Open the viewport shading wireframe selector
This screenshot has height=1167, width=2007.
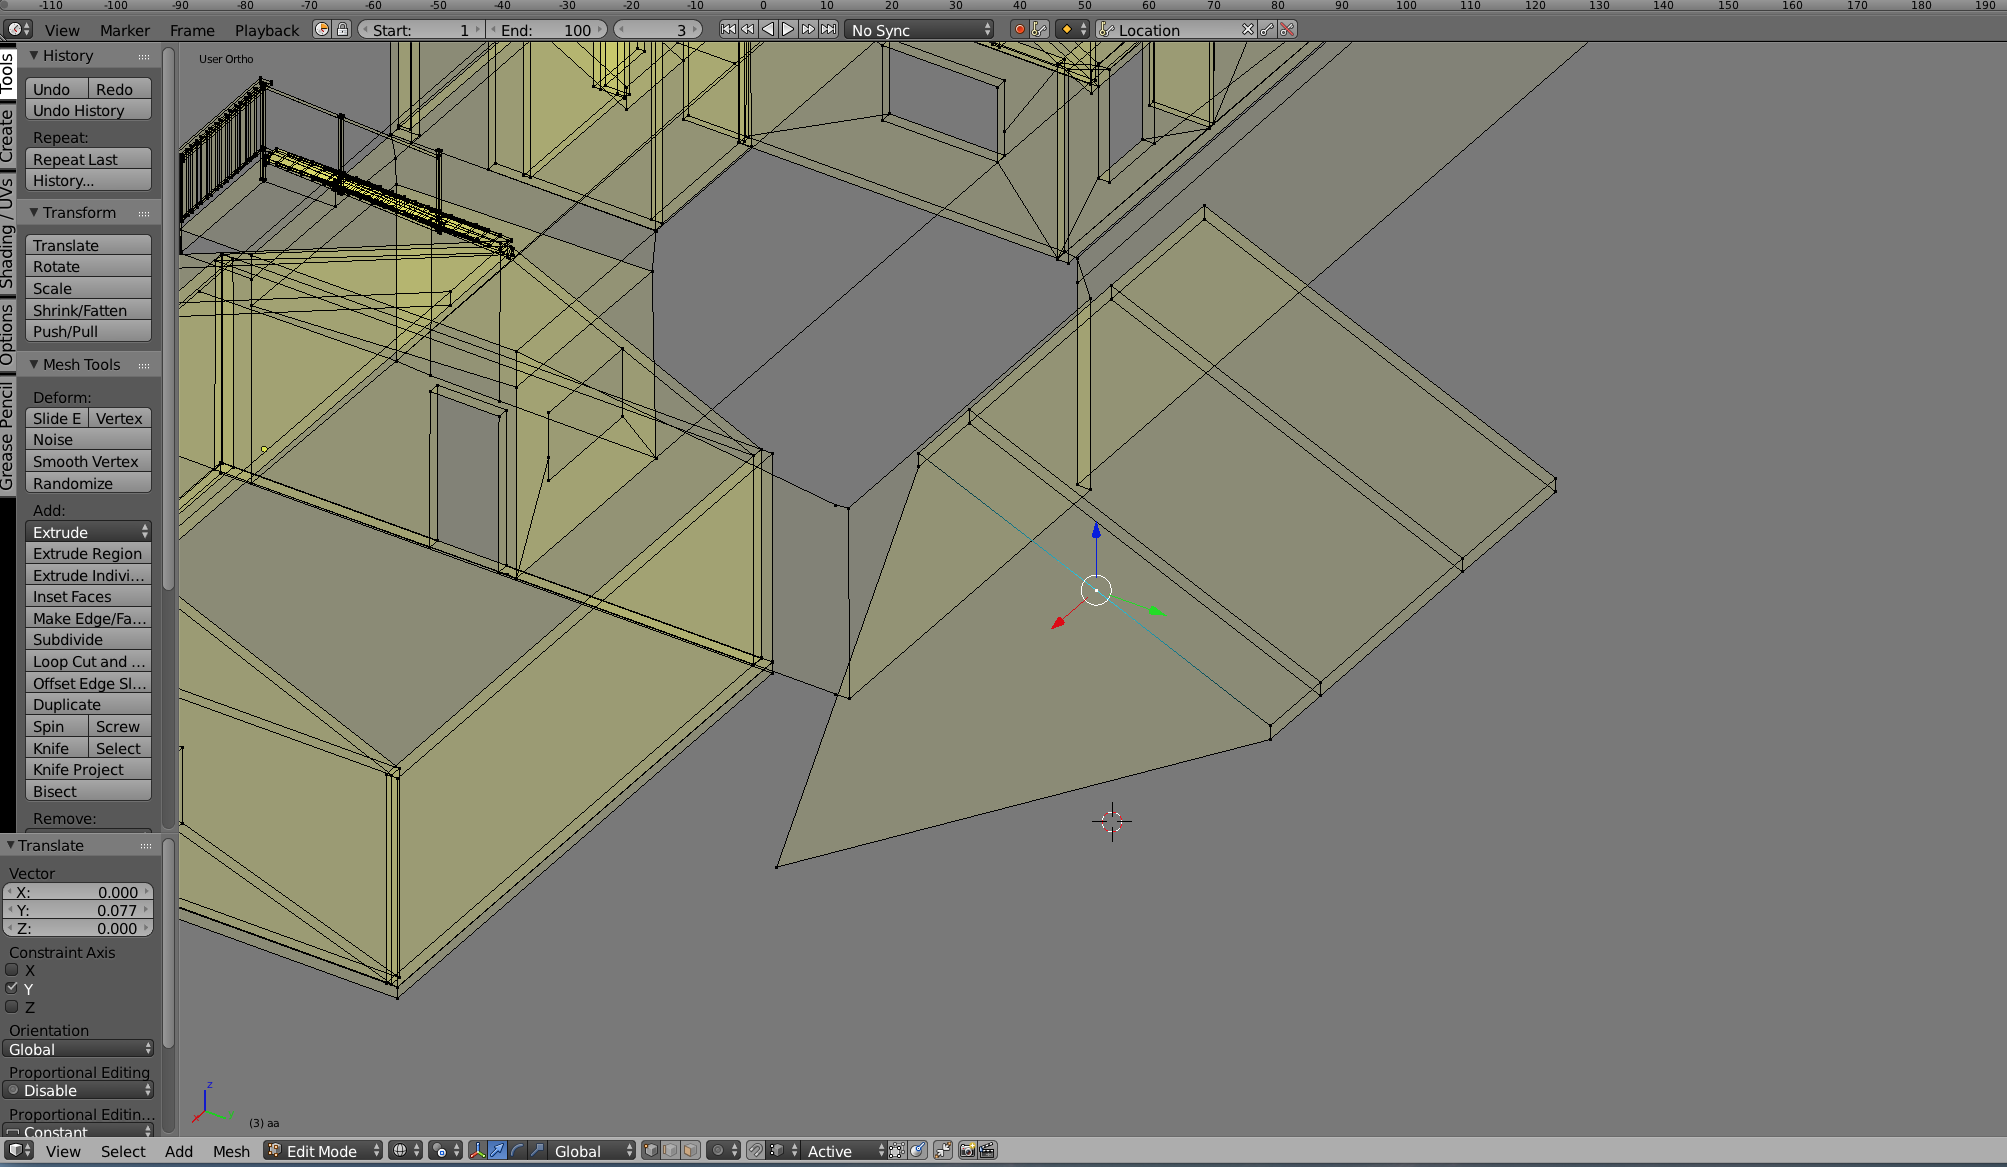click(405, 1151)
